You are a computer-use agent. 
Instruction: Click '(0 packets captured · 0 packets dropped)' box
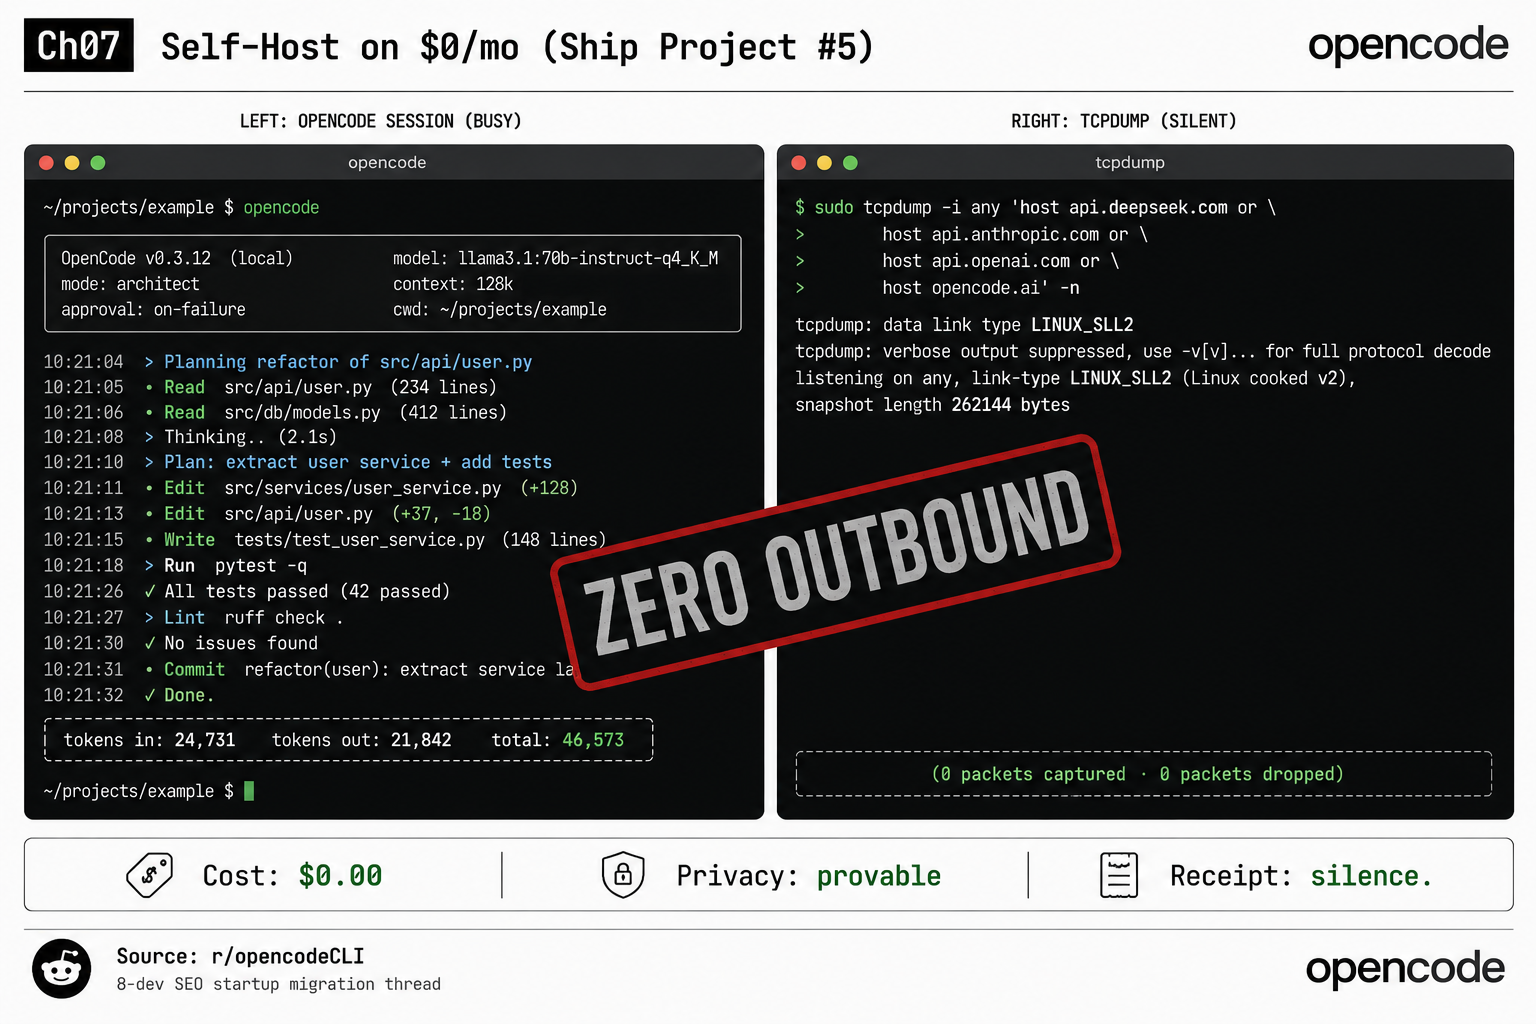pyautogui.click(x=1144, y=774)
